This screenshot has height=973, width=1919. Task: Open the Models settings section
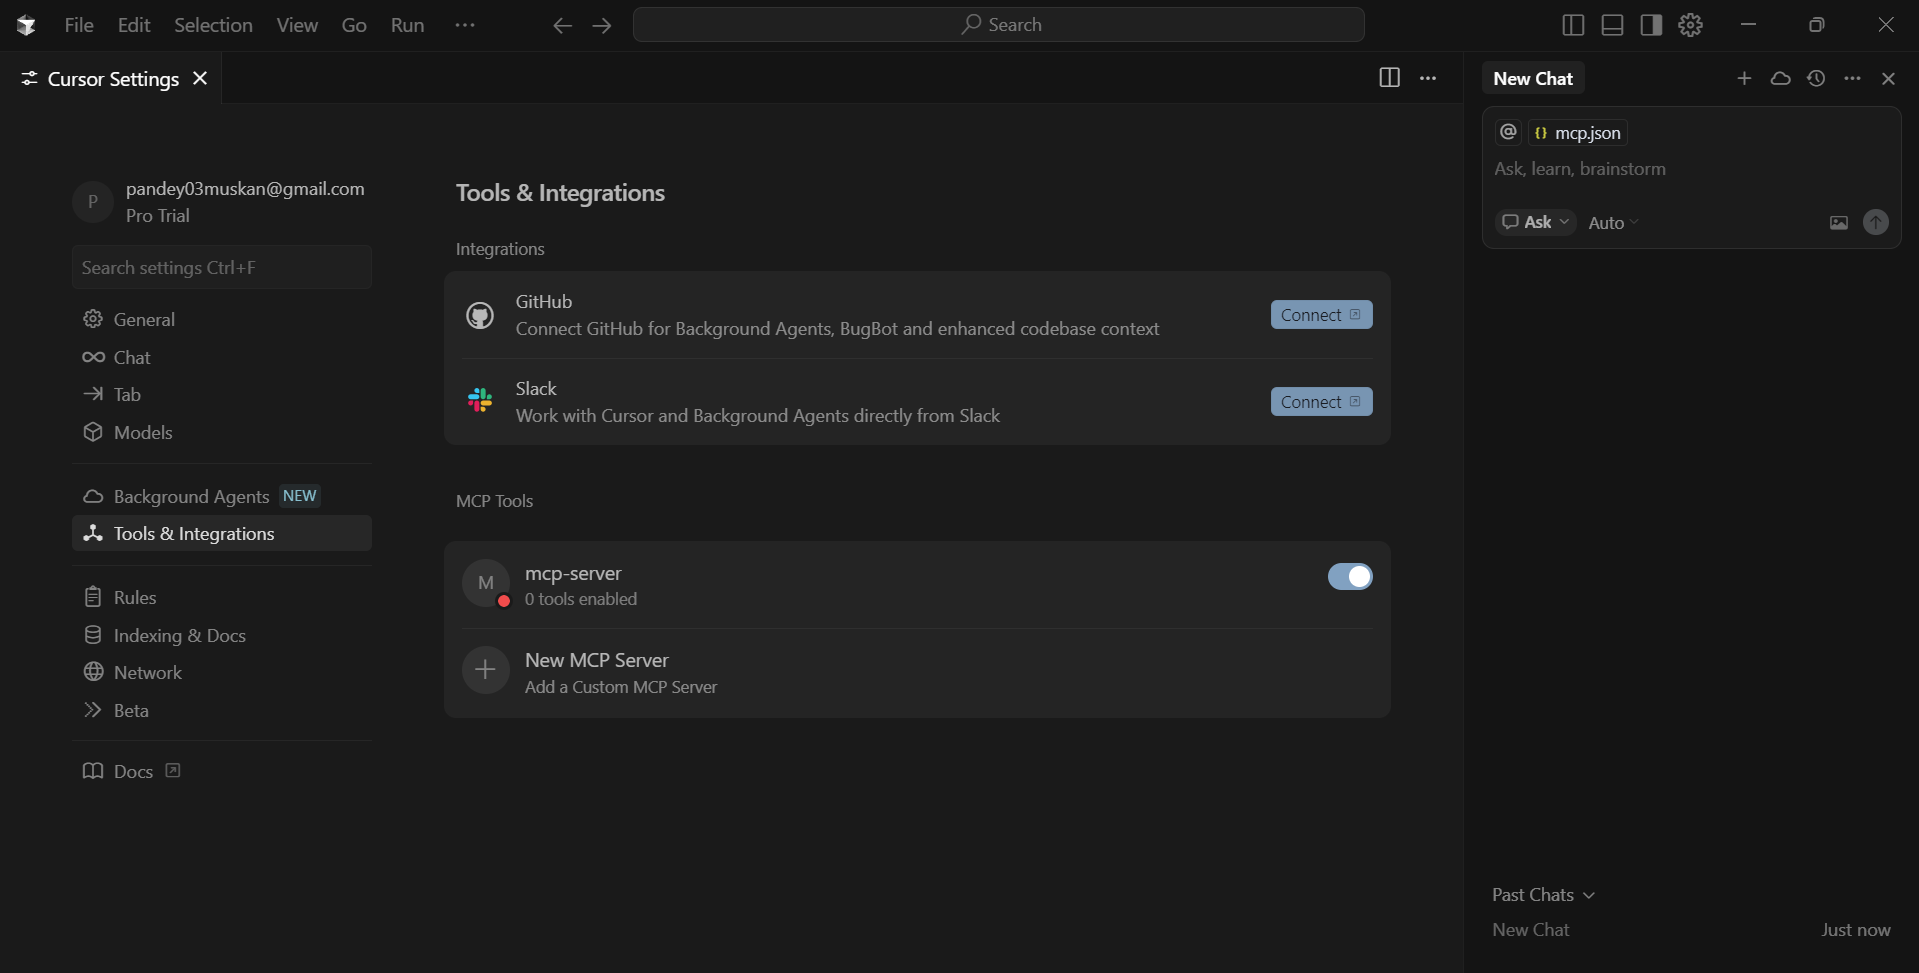coord(222,432)
